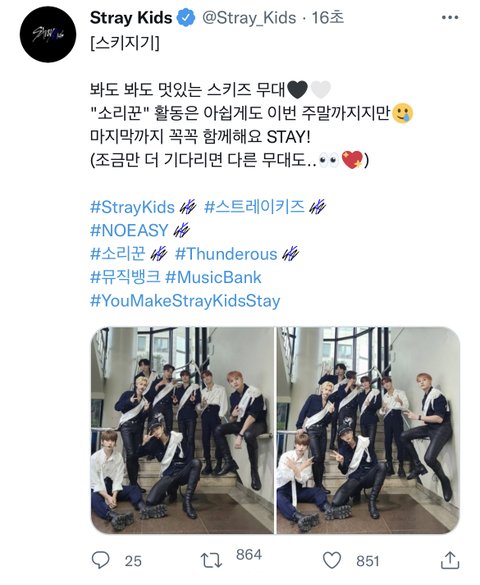The width and height of the screenshot is (480, 585).
Task: Click the Stray Kids profile avatar
Action: (48, 34)
